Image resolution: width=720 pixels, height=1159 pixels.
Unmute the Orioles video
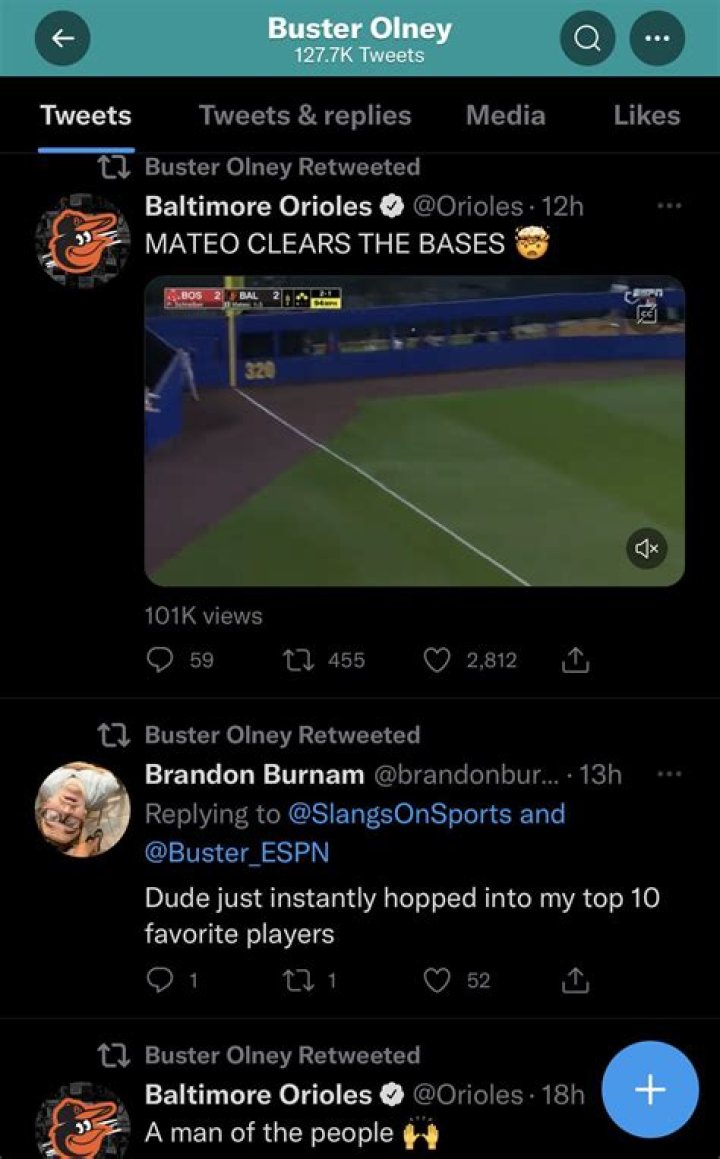pyautogui.click(x=647, y=548)
